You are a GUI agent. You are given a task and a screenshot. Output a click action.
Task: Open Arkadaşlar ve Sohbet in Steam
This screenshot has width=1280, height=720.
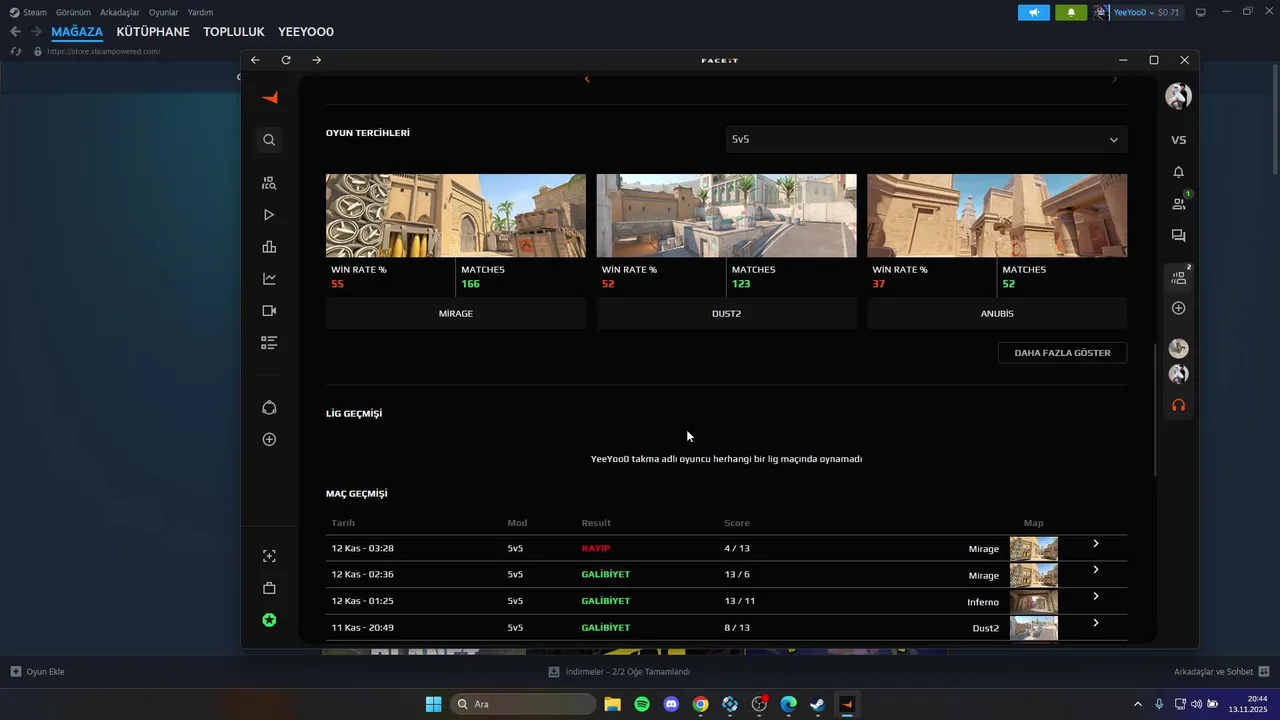(x=1222, y=671)
